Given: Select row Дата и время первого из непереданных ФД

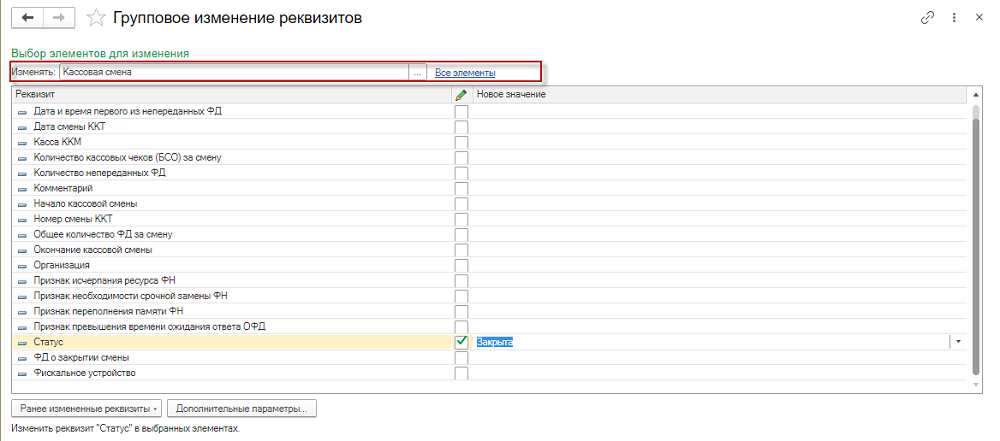Looking at the screenshot, I should 128,111.
